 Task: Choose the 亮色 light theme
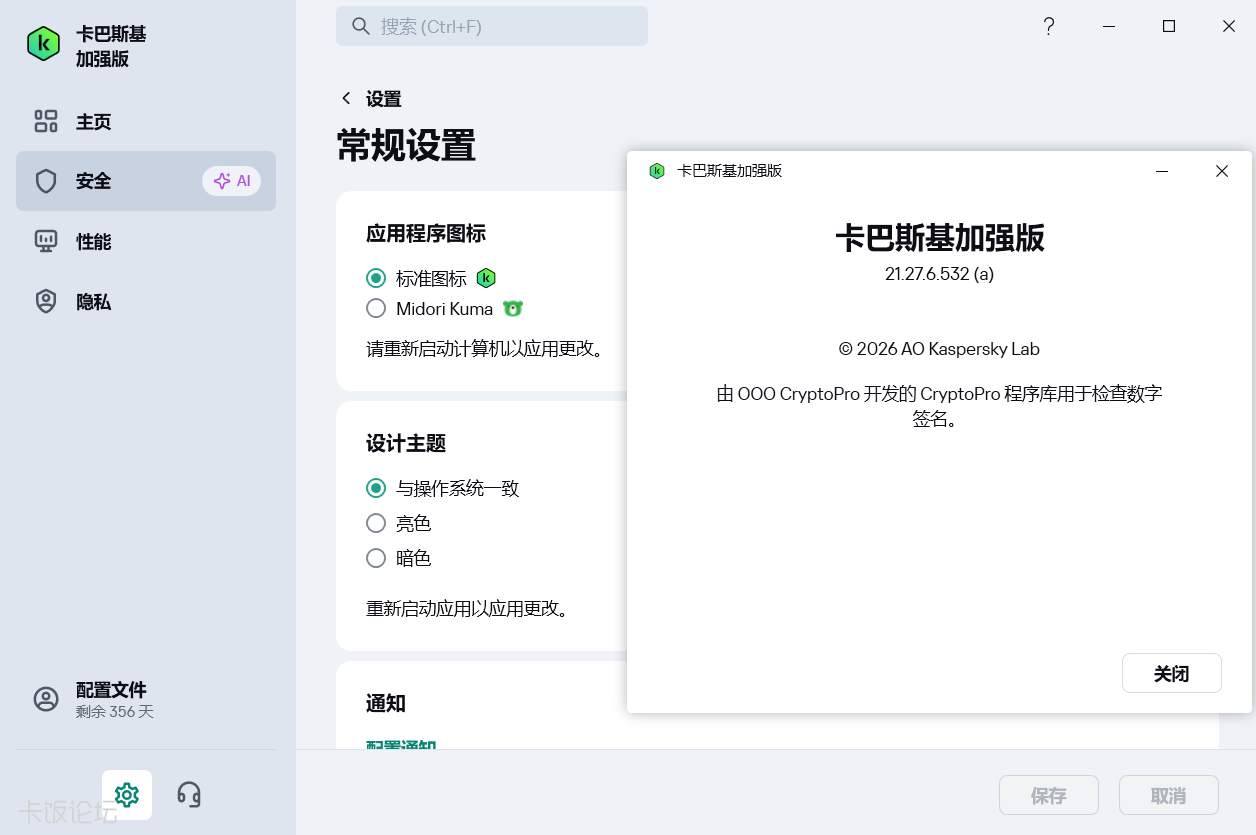pos(376,523)
